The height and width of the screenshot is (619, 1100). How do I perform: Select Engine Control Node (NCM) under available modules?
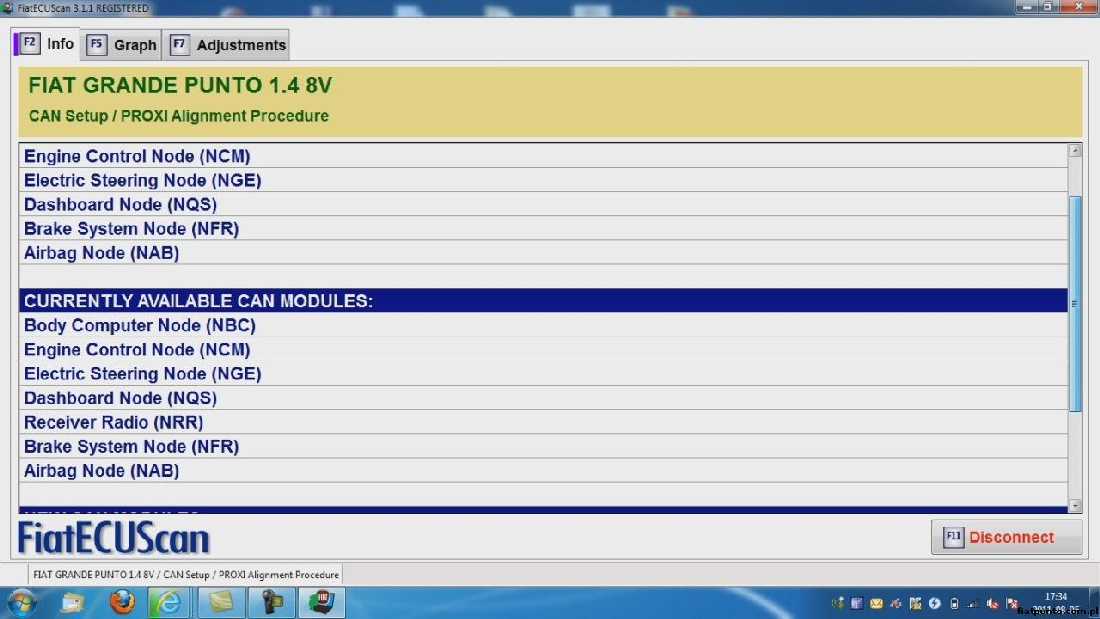(x=543, y=350)
